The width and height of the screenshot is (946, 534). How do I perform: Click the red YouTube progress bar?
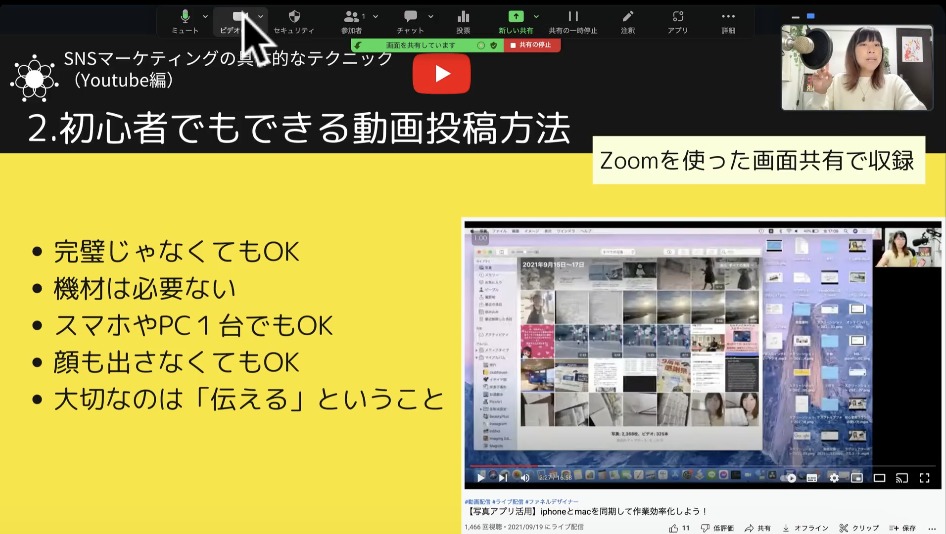point(504,466)
